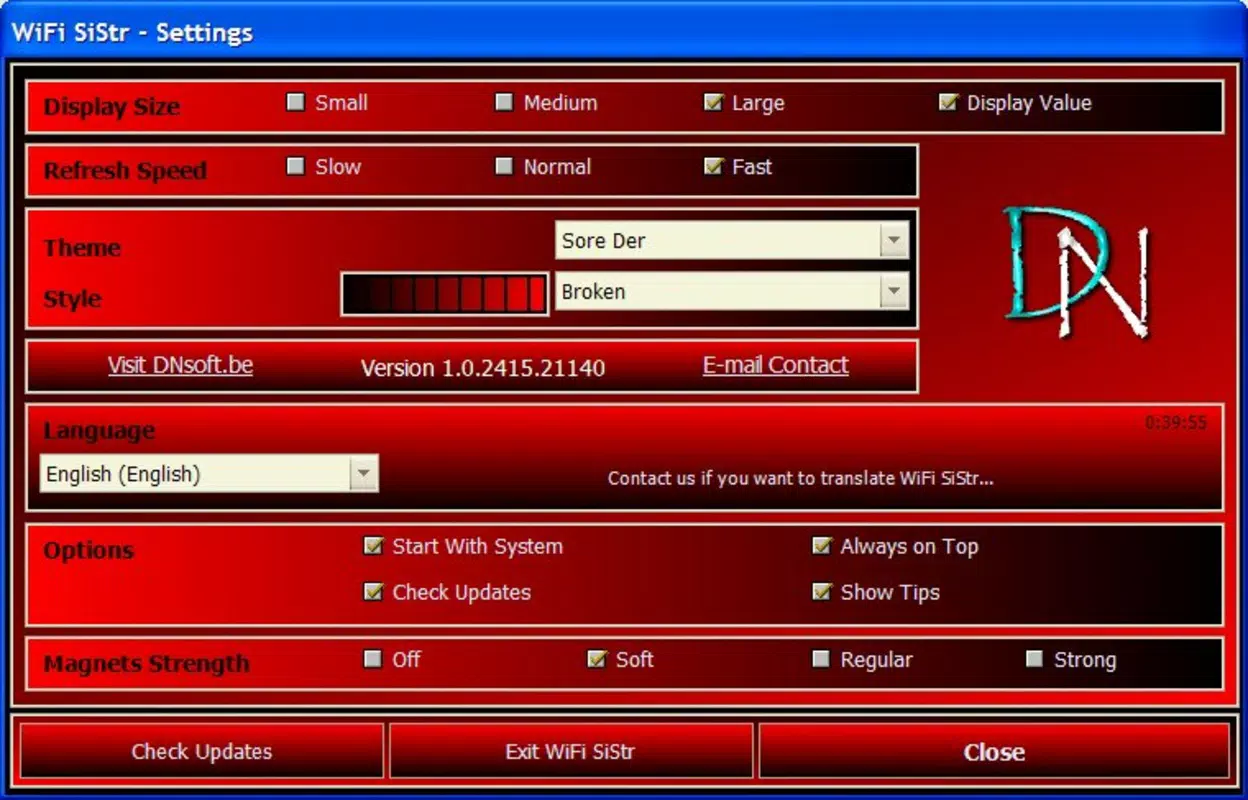Click the Theme label

[82, 248]
